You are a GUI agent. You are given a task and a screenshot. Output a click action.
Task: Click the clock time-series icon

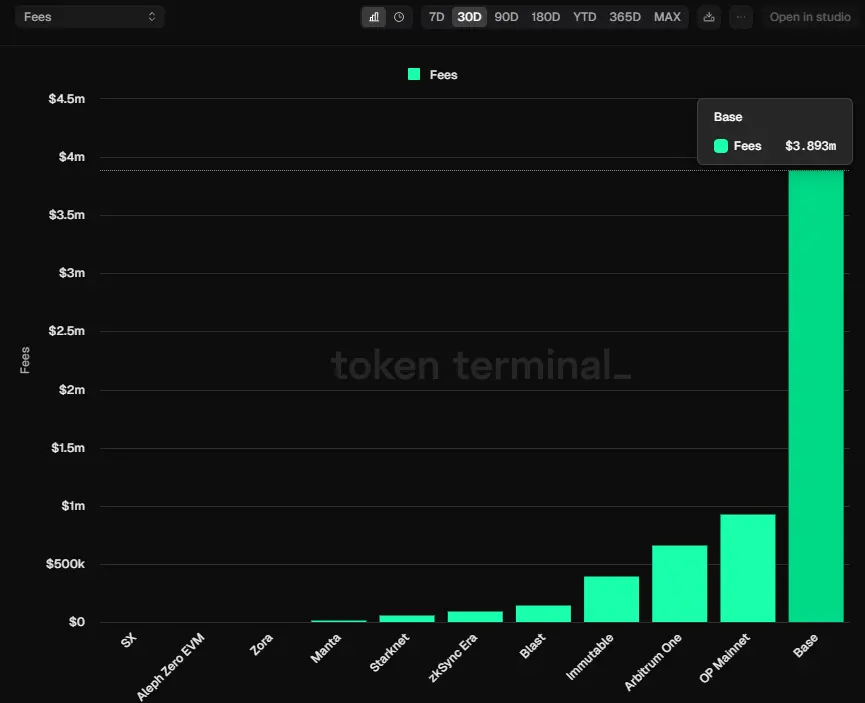397,16
